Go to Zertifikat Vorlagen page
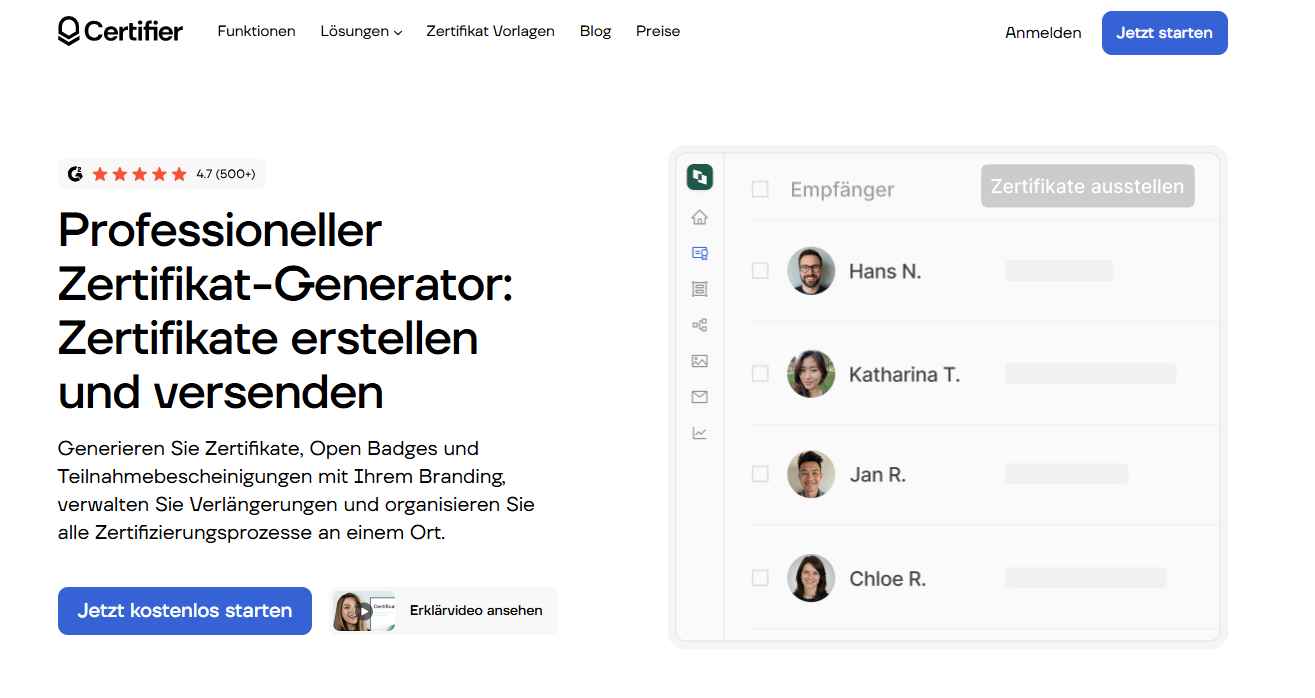Viewport: 1315px width, 698px height. (490, 31)
